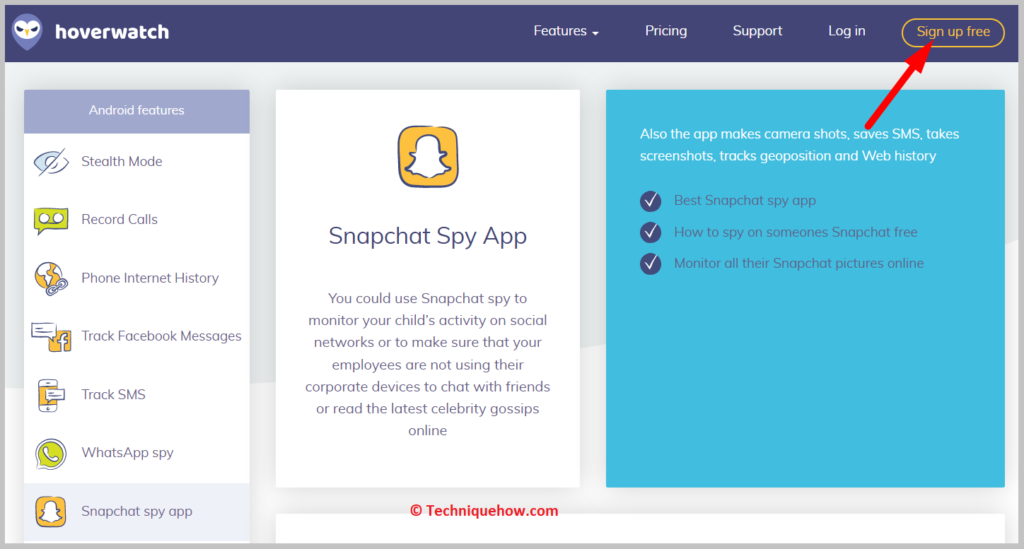Click the Track SMS phone icon

point(50,396)
